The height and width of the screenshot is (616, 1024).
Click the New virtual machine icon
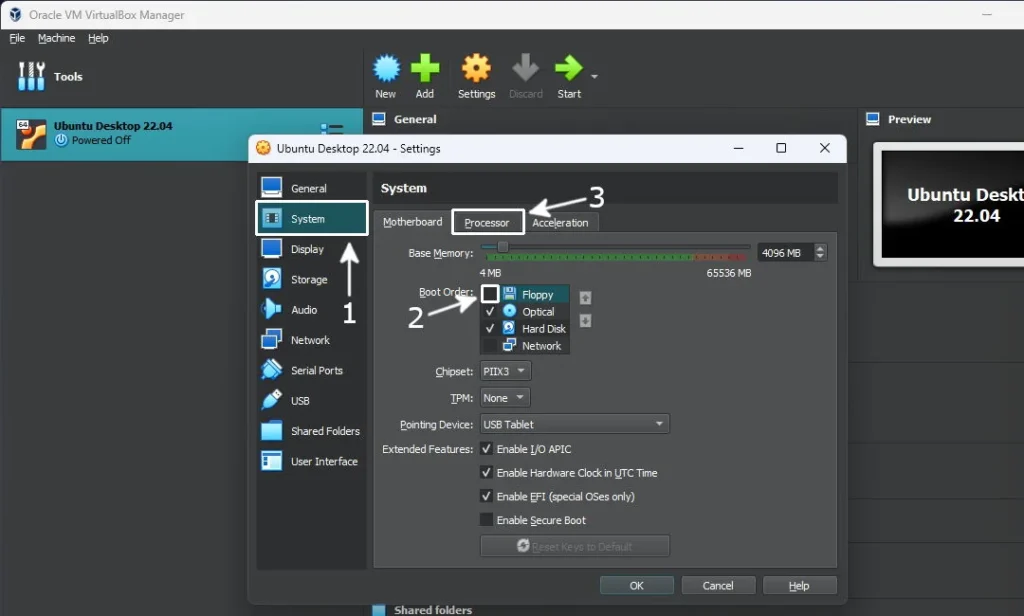(x=386, y=69)
